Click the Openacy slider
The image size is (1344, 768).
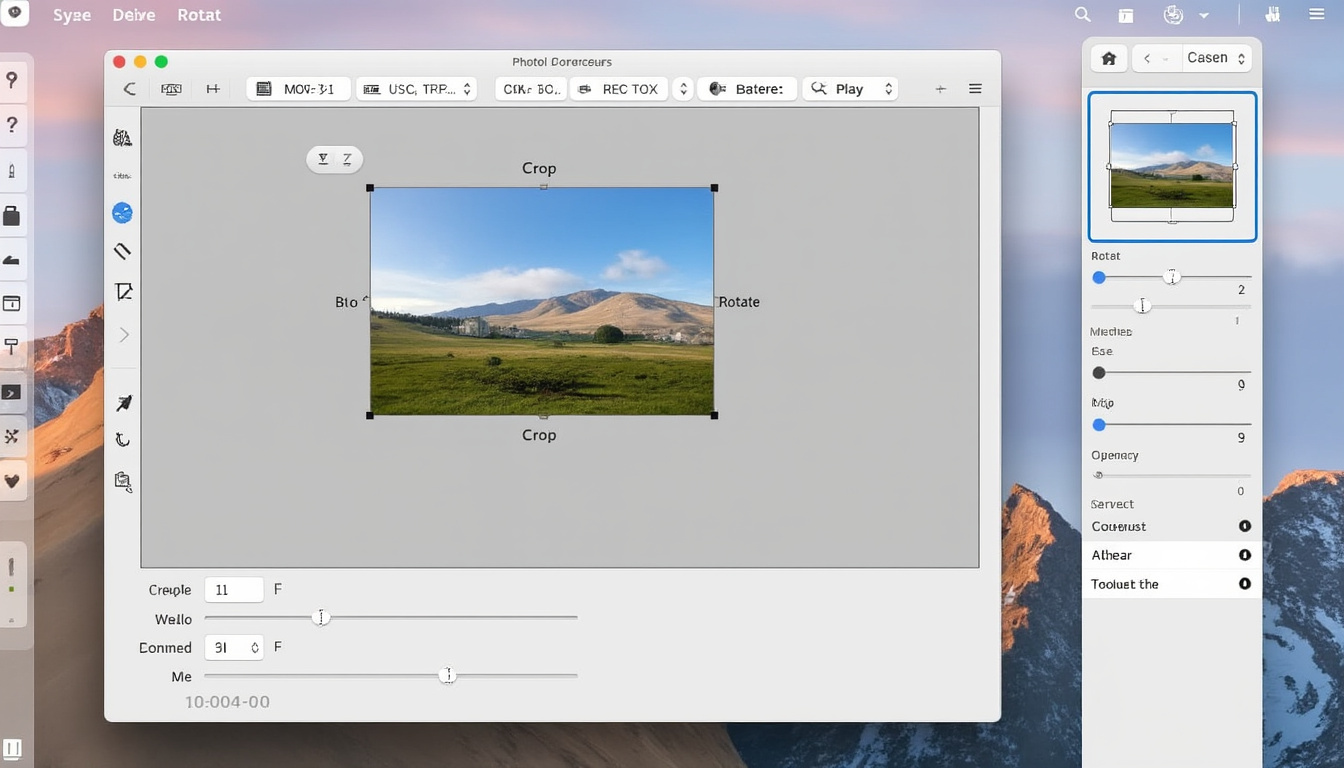click(x=1171, y=475)
